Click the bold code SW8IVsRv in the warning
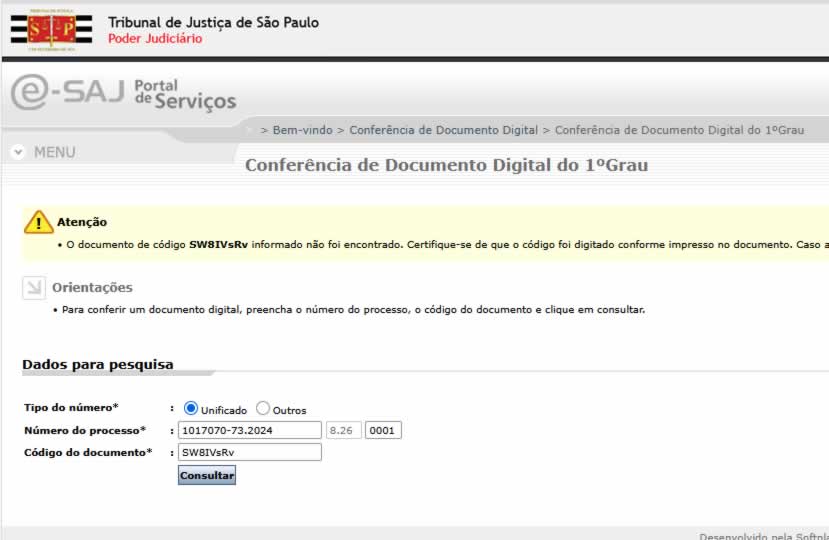The image size is (829, 540). tap(218, 244)
